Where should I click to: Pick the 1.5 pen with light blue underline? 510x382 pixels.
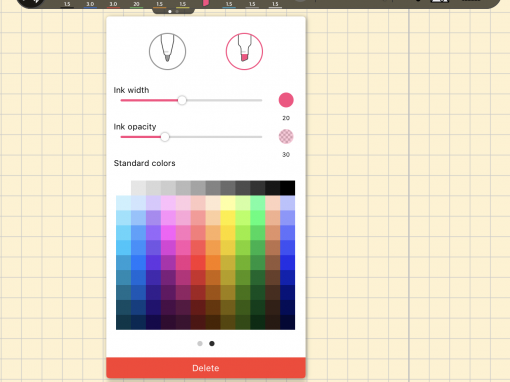pos(229,4)
